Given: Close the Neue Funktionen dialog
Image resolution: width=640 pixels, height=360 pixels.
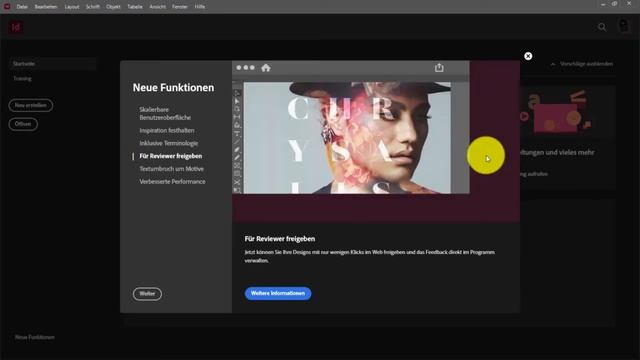Looking at the screenshot, I should point(528,56).
